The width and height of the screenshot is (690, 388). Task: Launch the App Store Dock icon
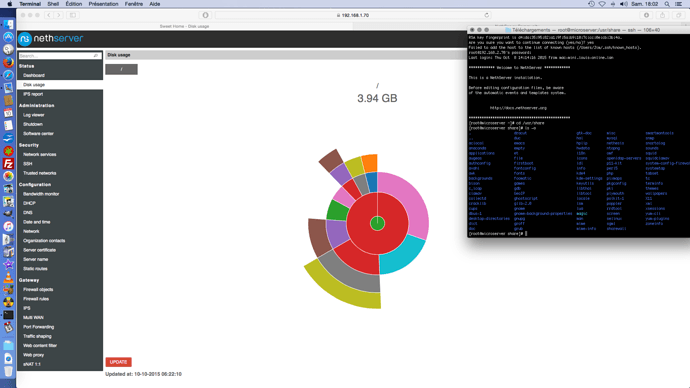(x=8, y=37)
